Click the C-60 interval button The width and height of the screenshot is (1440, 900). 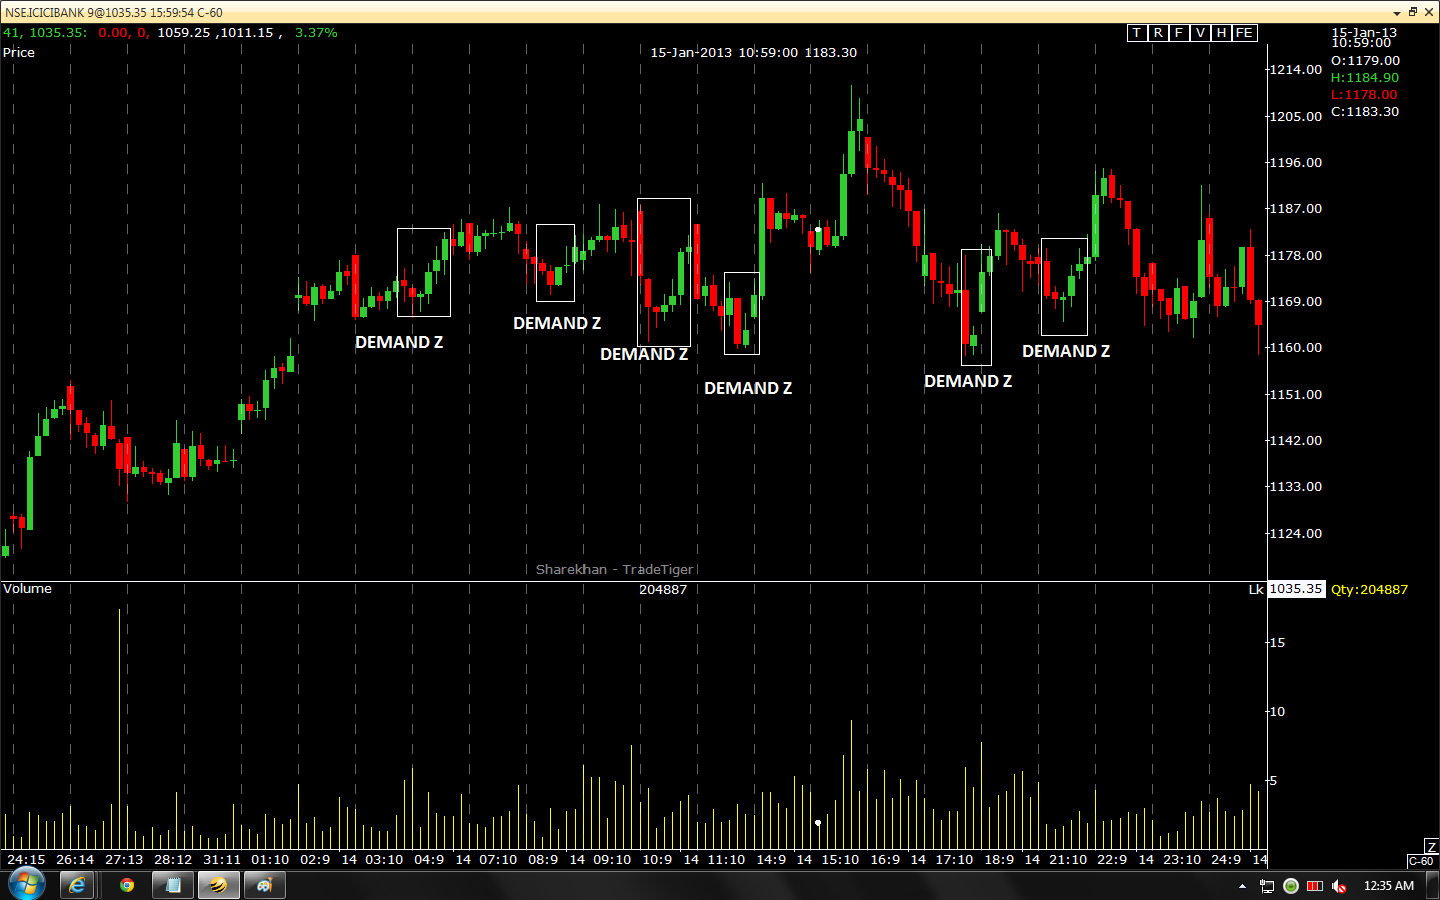(1420, 861)
